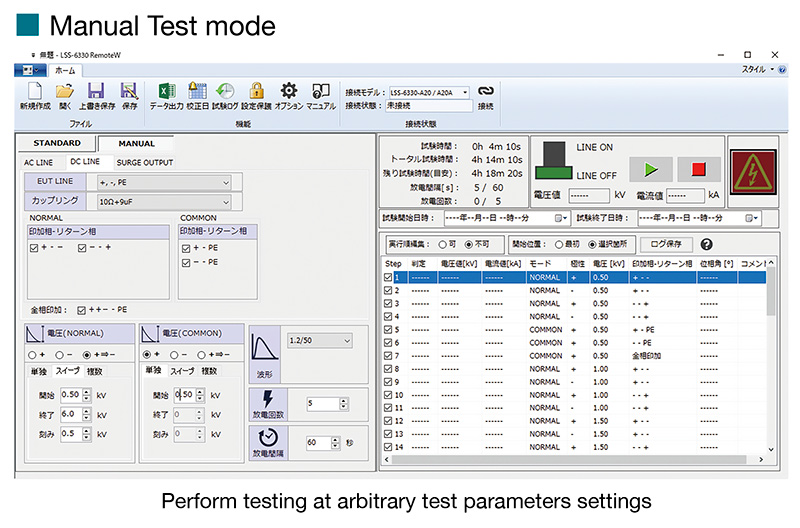Toggle the Step 5 row checkbox
800x528 pixels.
coord(389,329)
